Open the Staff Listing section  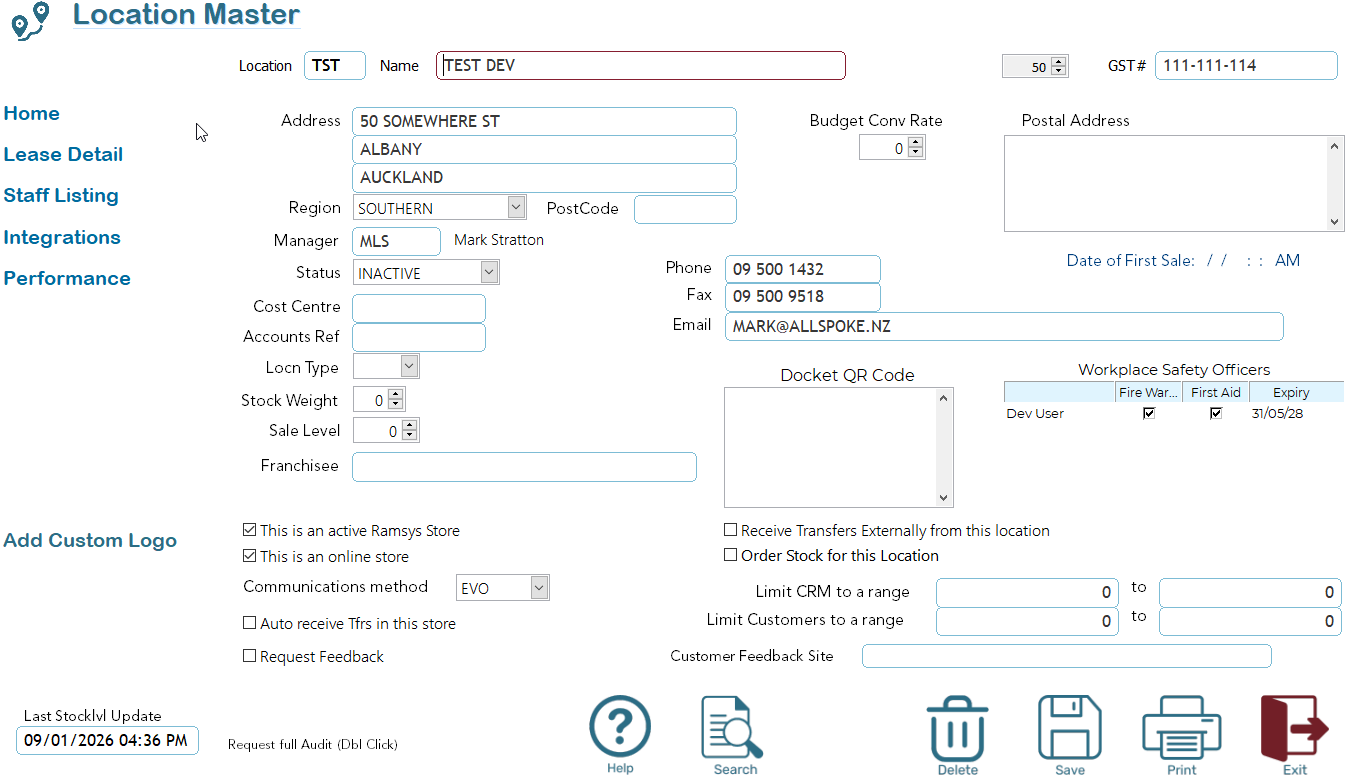(x=61, y=195)
